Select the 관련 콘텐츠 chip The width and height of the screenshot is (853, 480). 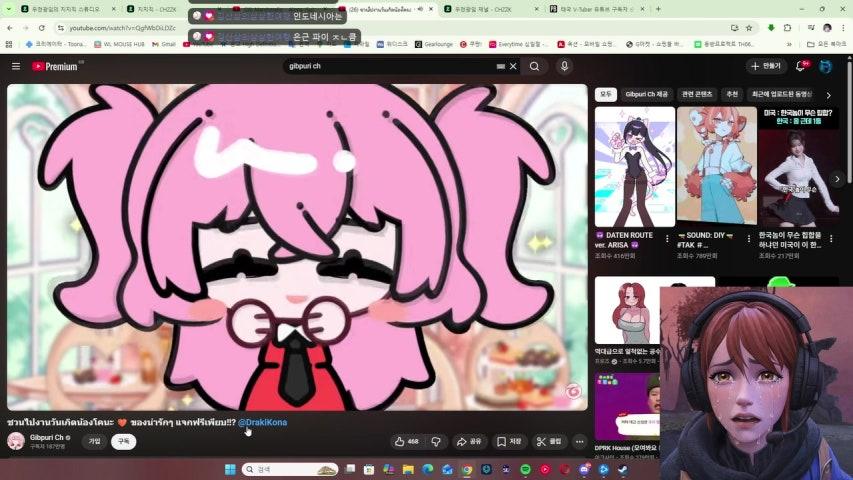[697, 94]
